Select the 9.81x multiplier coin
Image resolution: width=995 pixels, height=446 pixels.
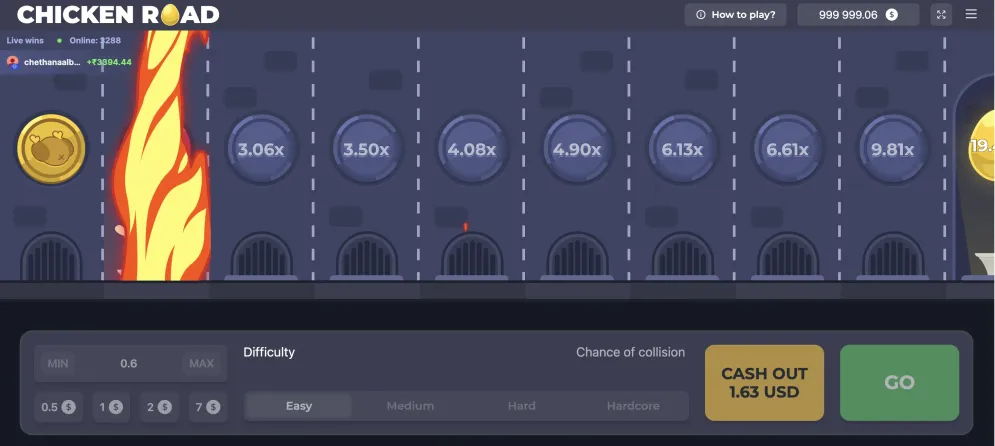tap(893, 149)
